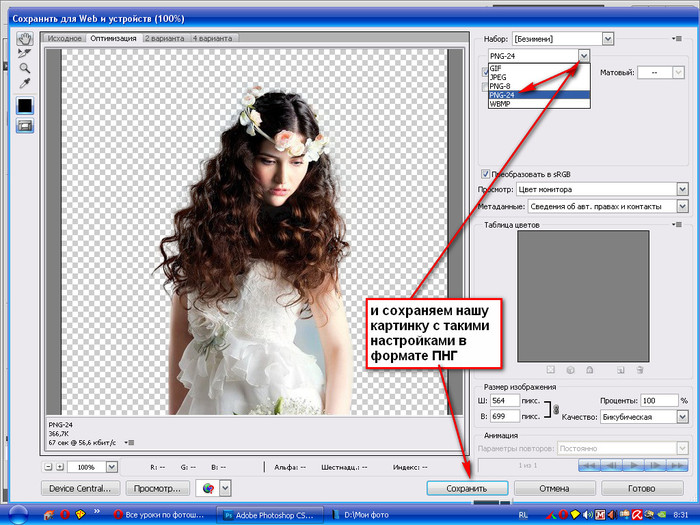The width and height of the screenshot is (700, 525).
Task: Click the PNG-24 format dropdown arrow
Action: [584, 56]
